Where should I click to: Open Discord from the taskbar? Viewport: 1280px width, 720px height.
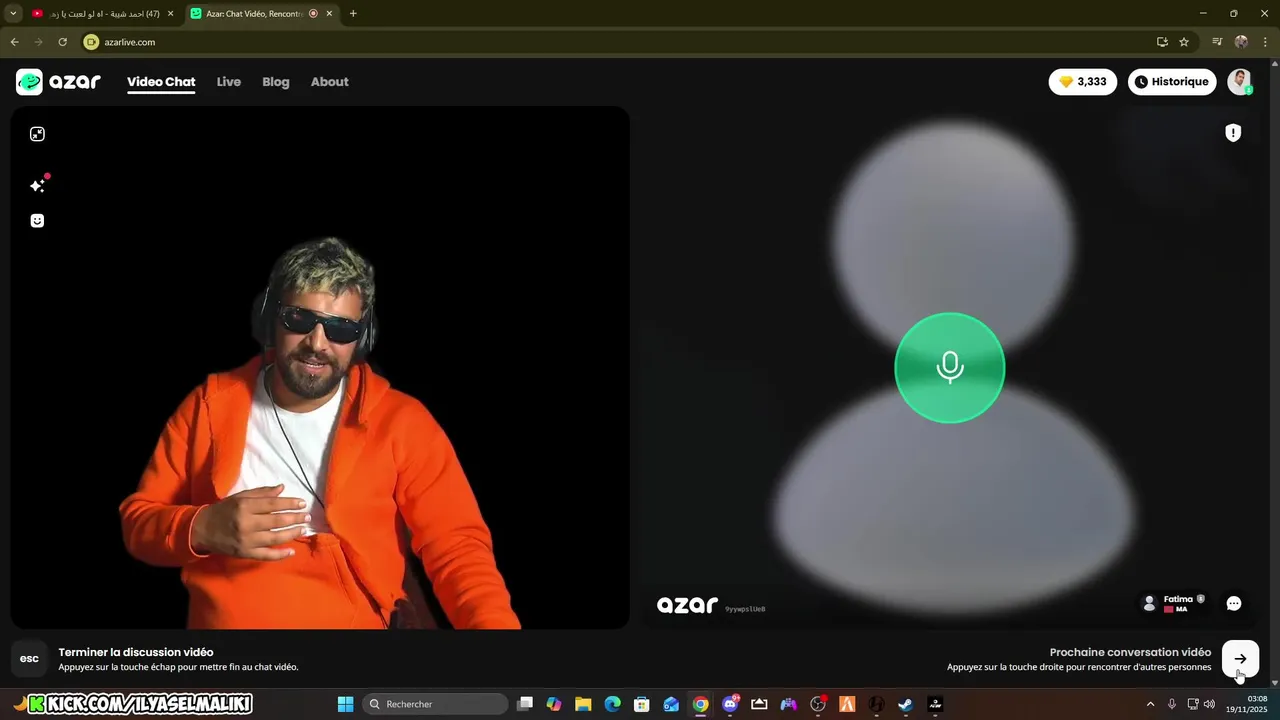coord(730,704)
